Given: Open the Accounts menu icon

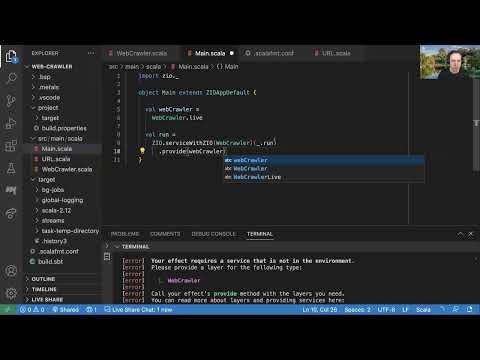Looking at the screenshot, I should (x=11, y=271).
